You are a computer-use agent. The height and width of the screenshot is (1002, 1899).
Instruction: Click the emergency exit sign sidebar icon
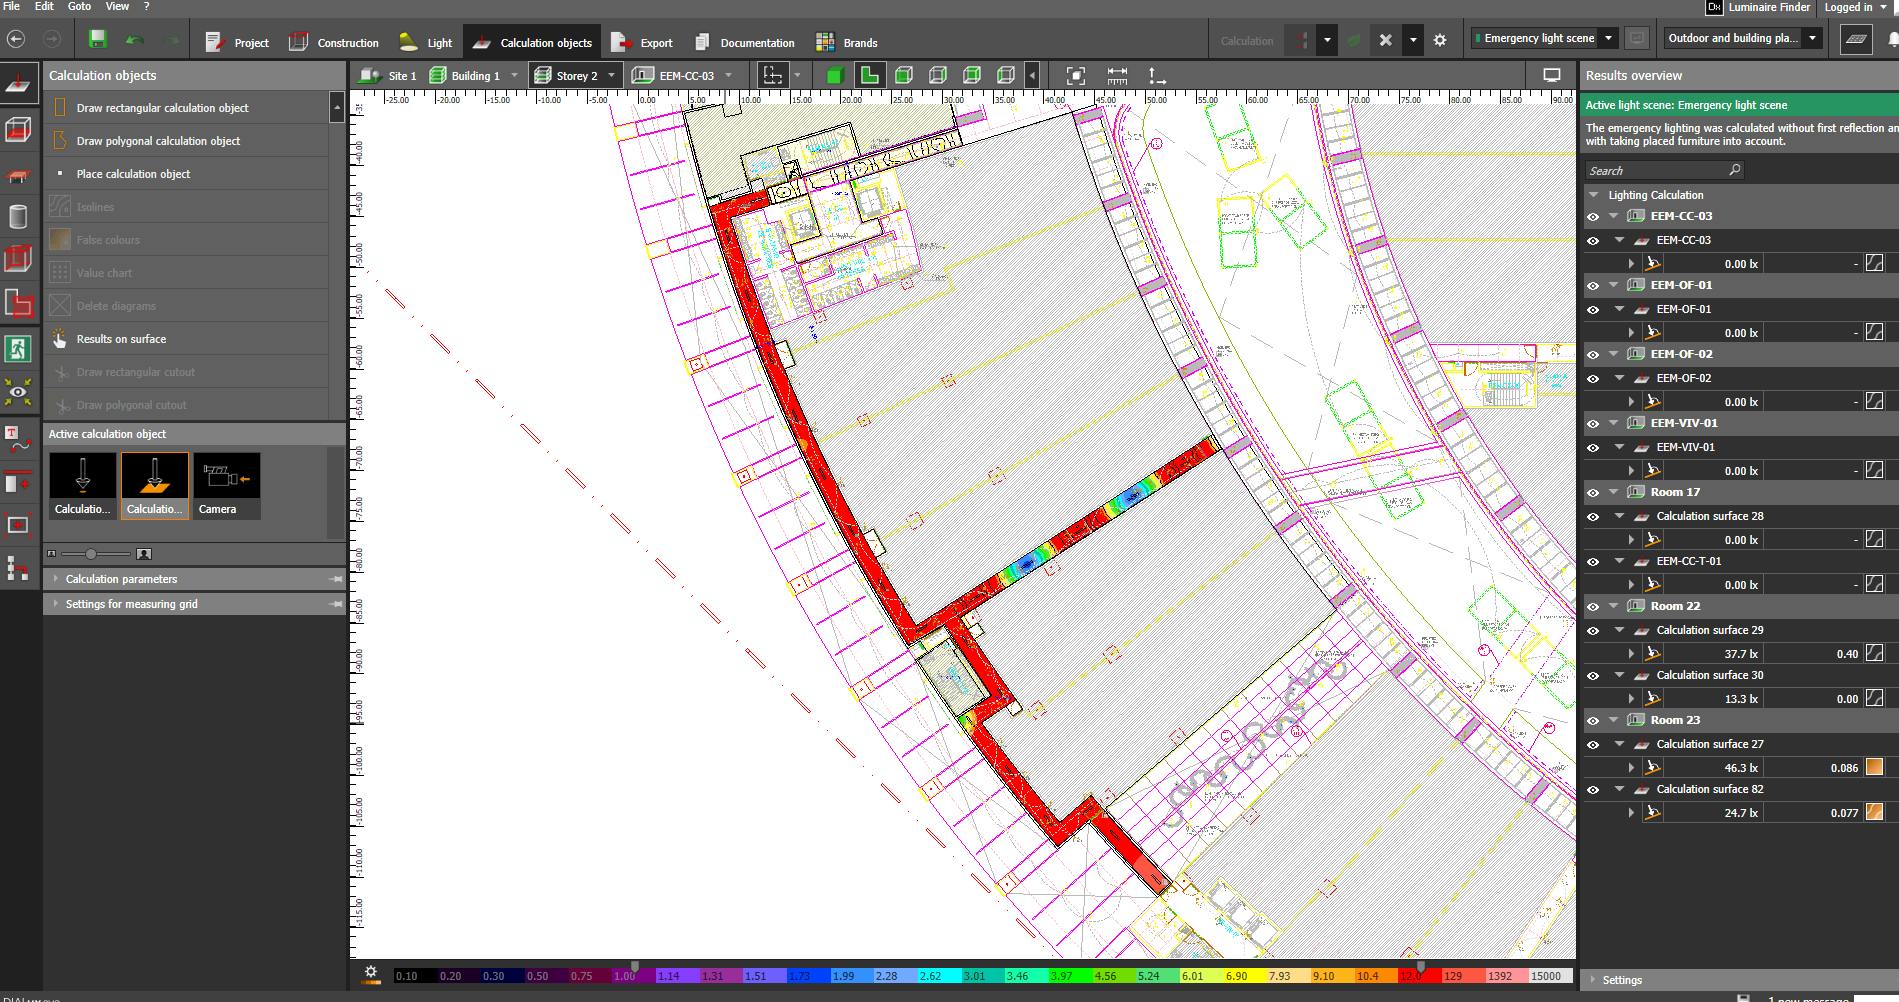click(18, 349)
